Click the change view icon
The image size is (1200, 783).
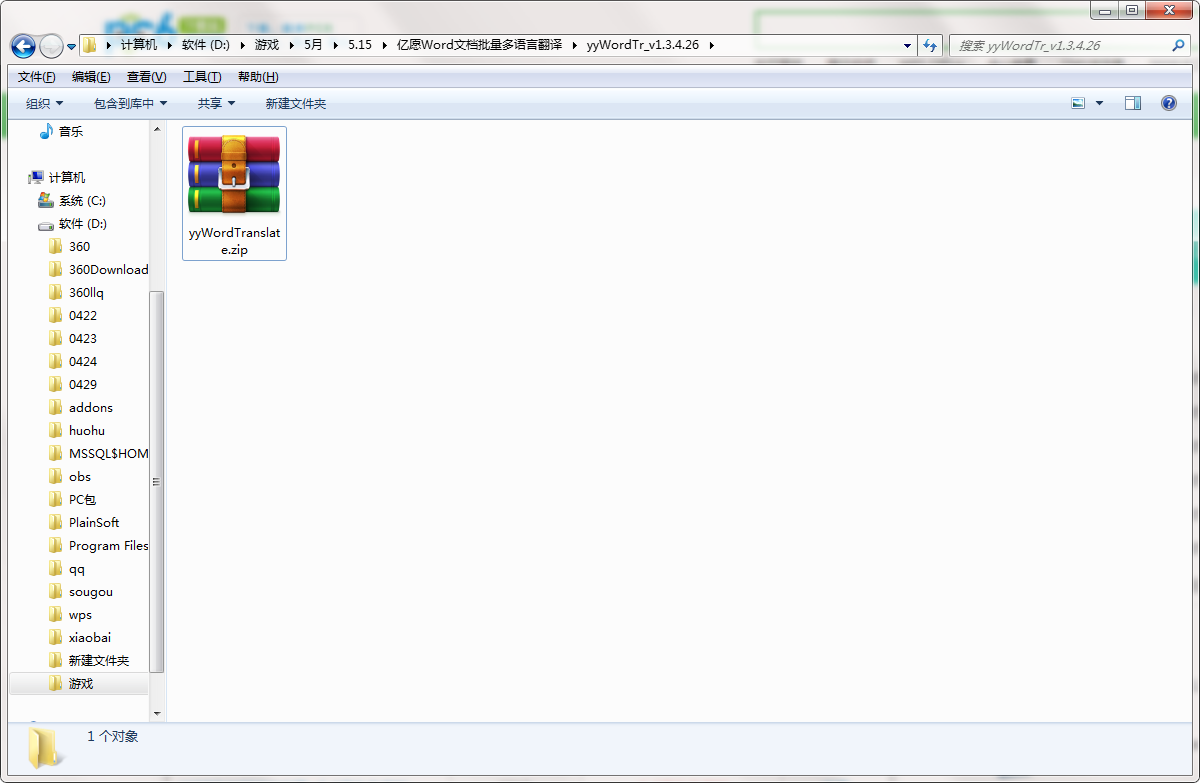tap(1078, 103)
